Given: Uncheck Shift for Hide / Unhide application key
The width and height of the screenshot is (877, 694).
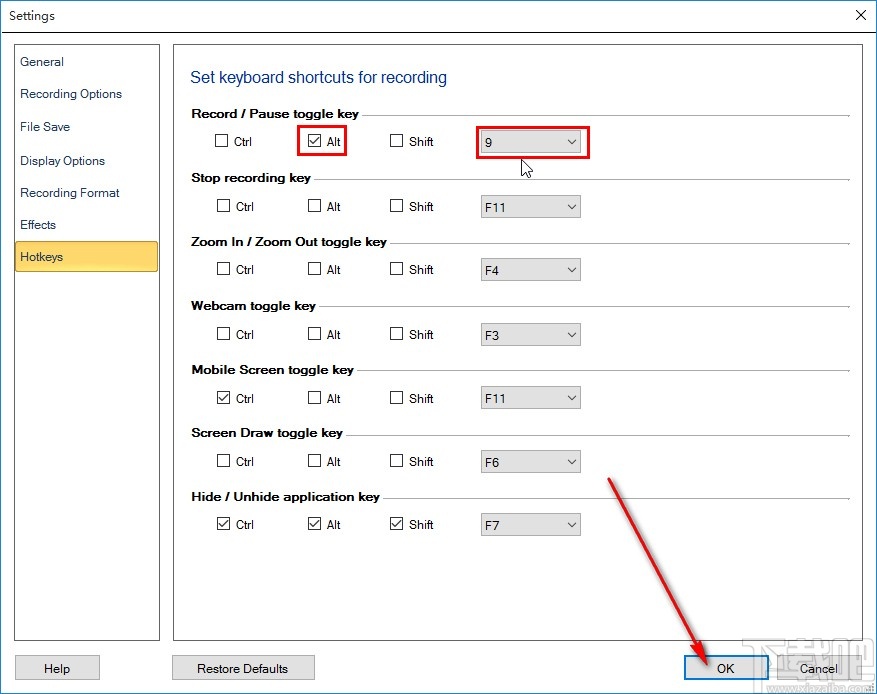Looking at the screenshot, I should coord(396,524).
